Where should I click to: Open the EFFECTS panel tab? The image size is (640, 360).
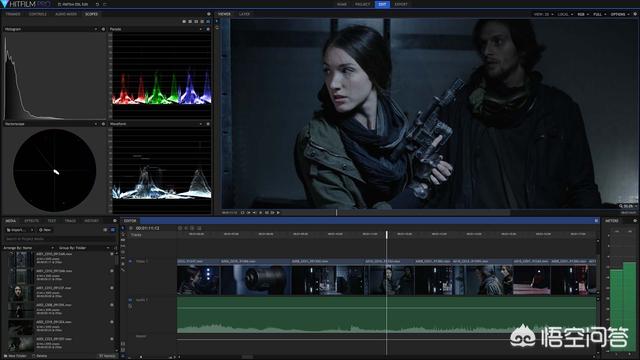[x=31, y=221]
